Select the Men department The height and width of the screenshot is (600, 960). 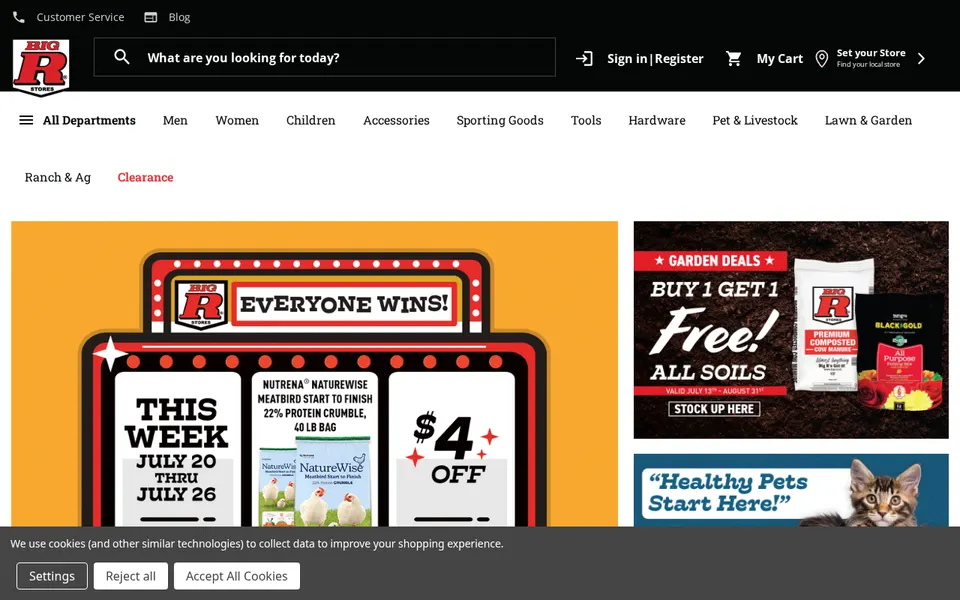tap(175, 120)
